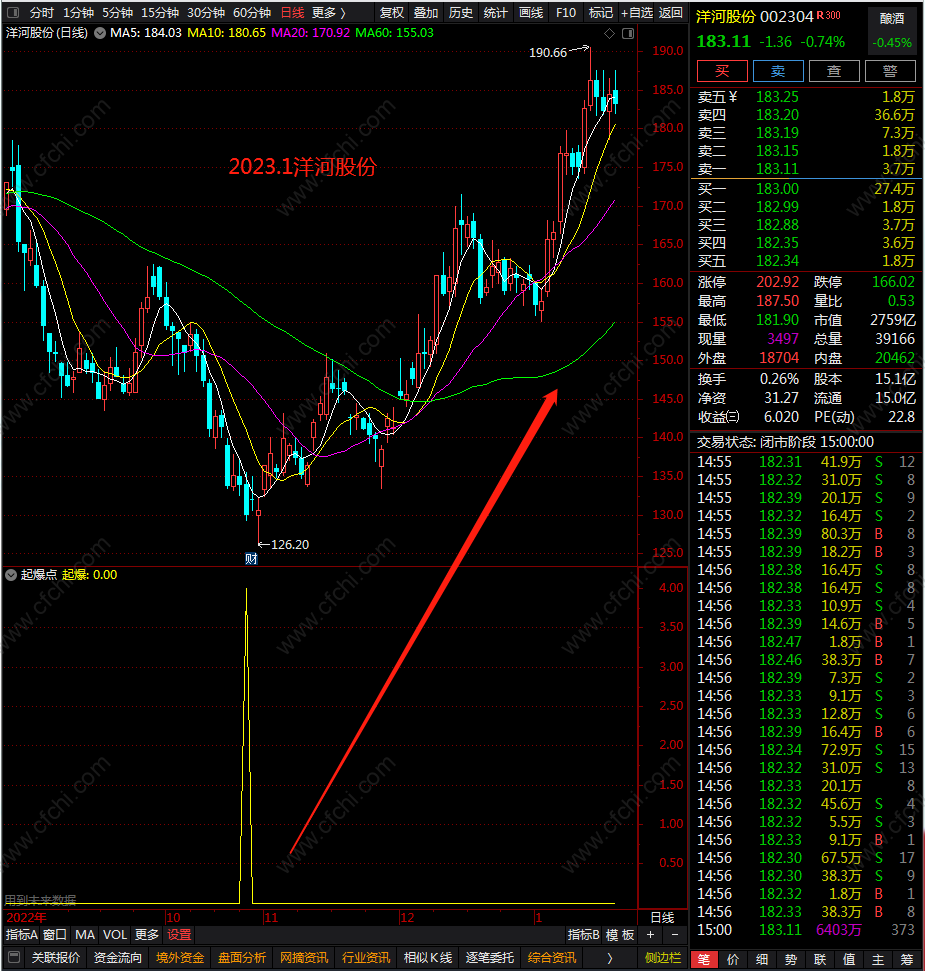Image resolution: width=925 pixels, height=971 pixels.
Task: Select the MA indicator
Action: pos(85,934)
